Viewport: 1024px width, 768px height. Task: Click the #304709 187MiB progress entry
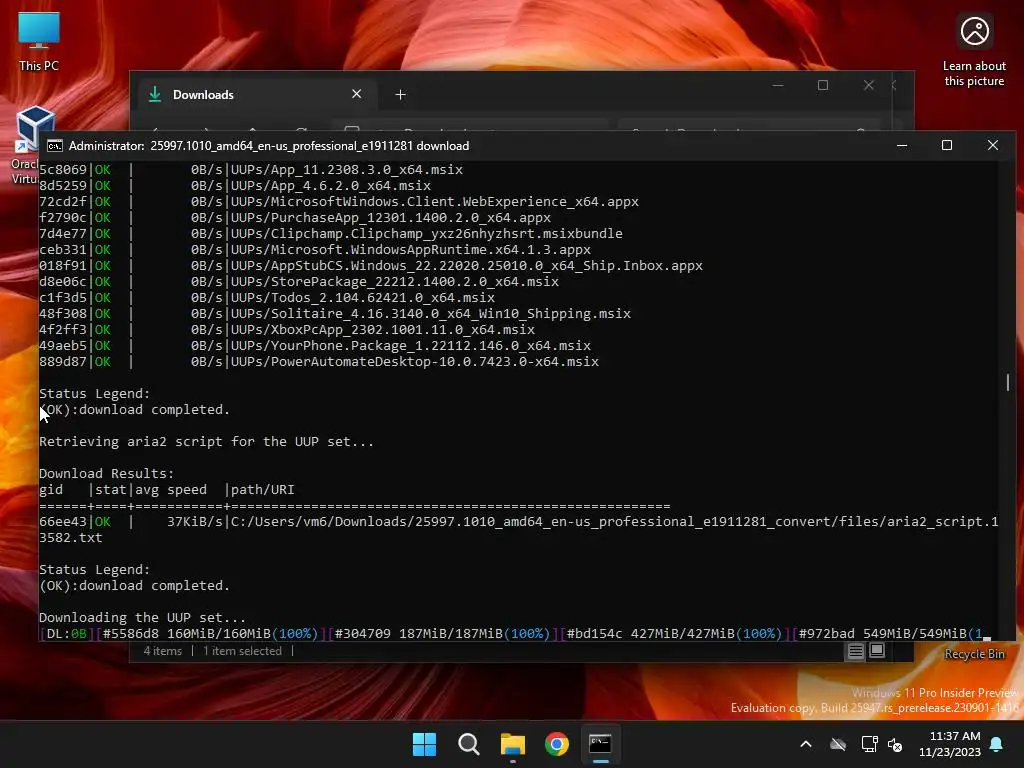tap(442, 634)
